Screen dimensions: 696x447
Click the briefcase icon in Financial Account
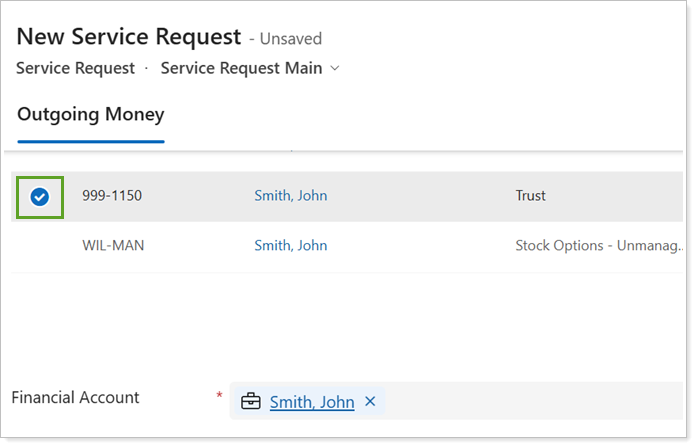coord(251,402)
